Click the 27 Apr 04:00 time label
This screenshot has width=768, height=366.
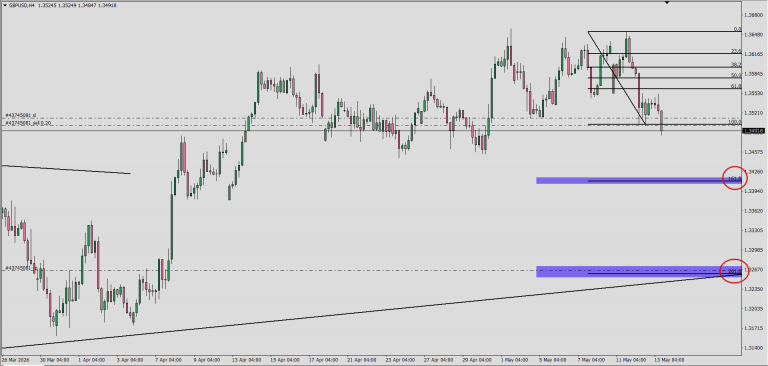[x=437, y=359]
